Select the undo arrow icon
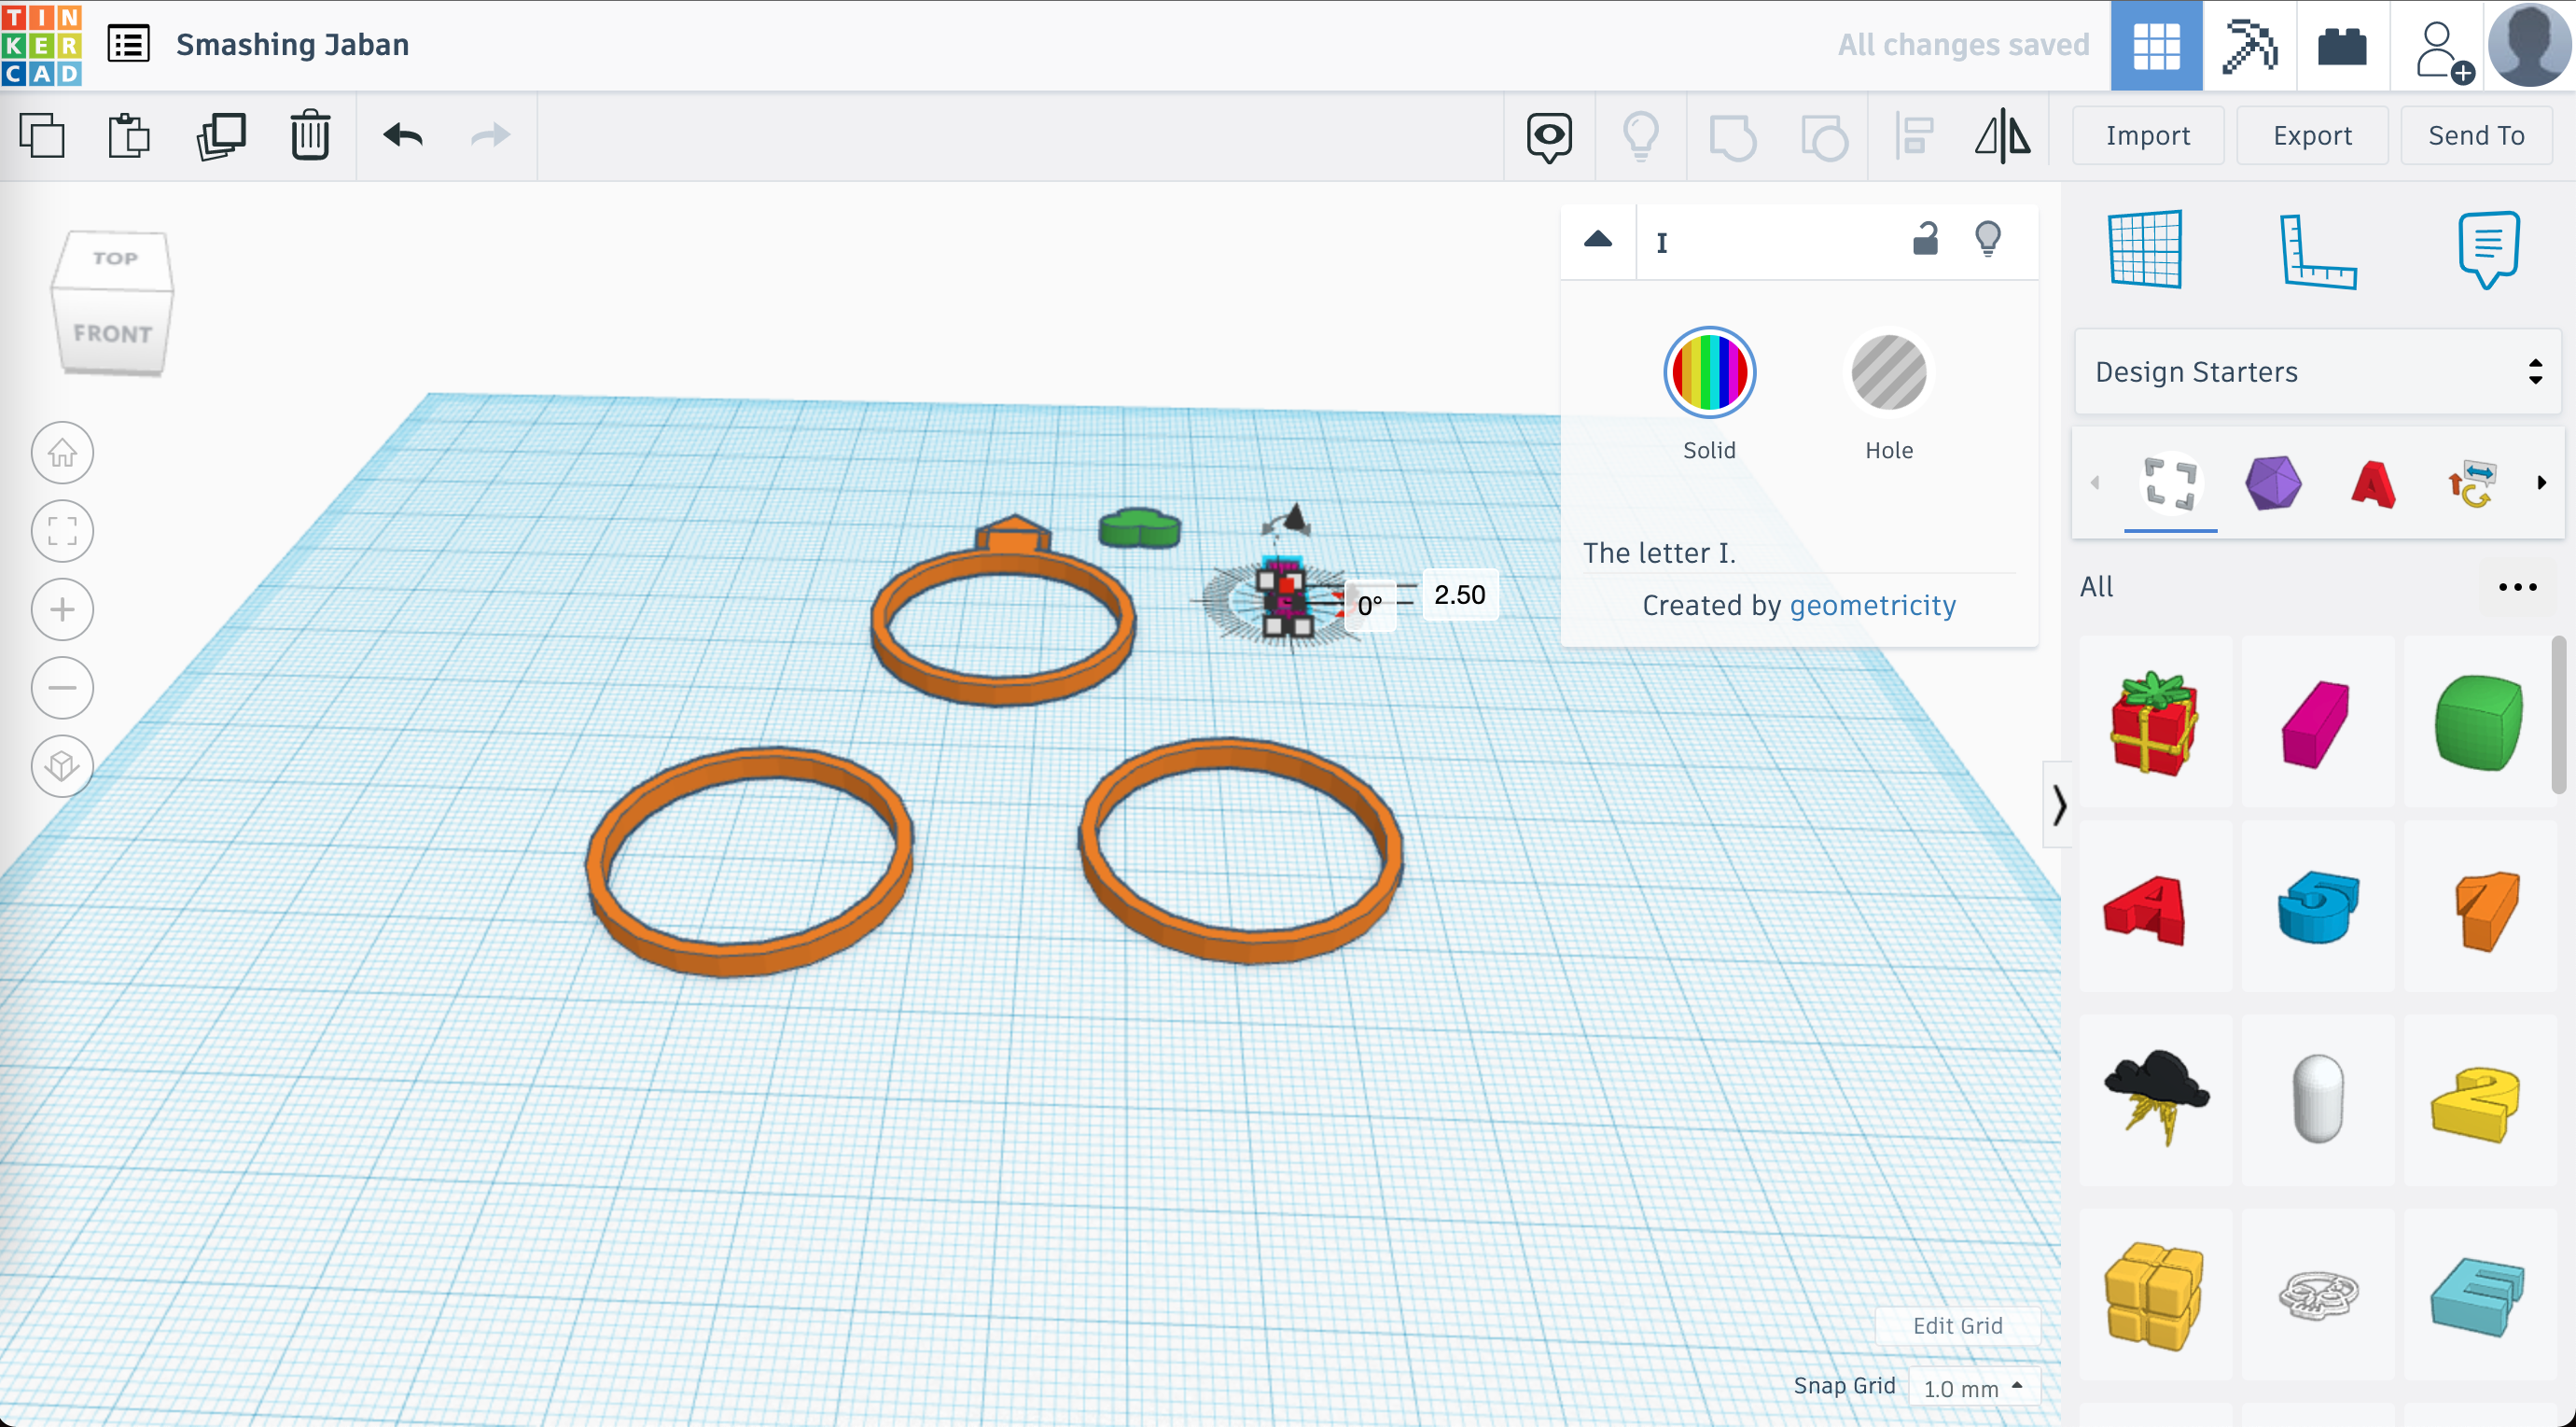This screenshot has height=1427, width=2576. pos(402,135)
